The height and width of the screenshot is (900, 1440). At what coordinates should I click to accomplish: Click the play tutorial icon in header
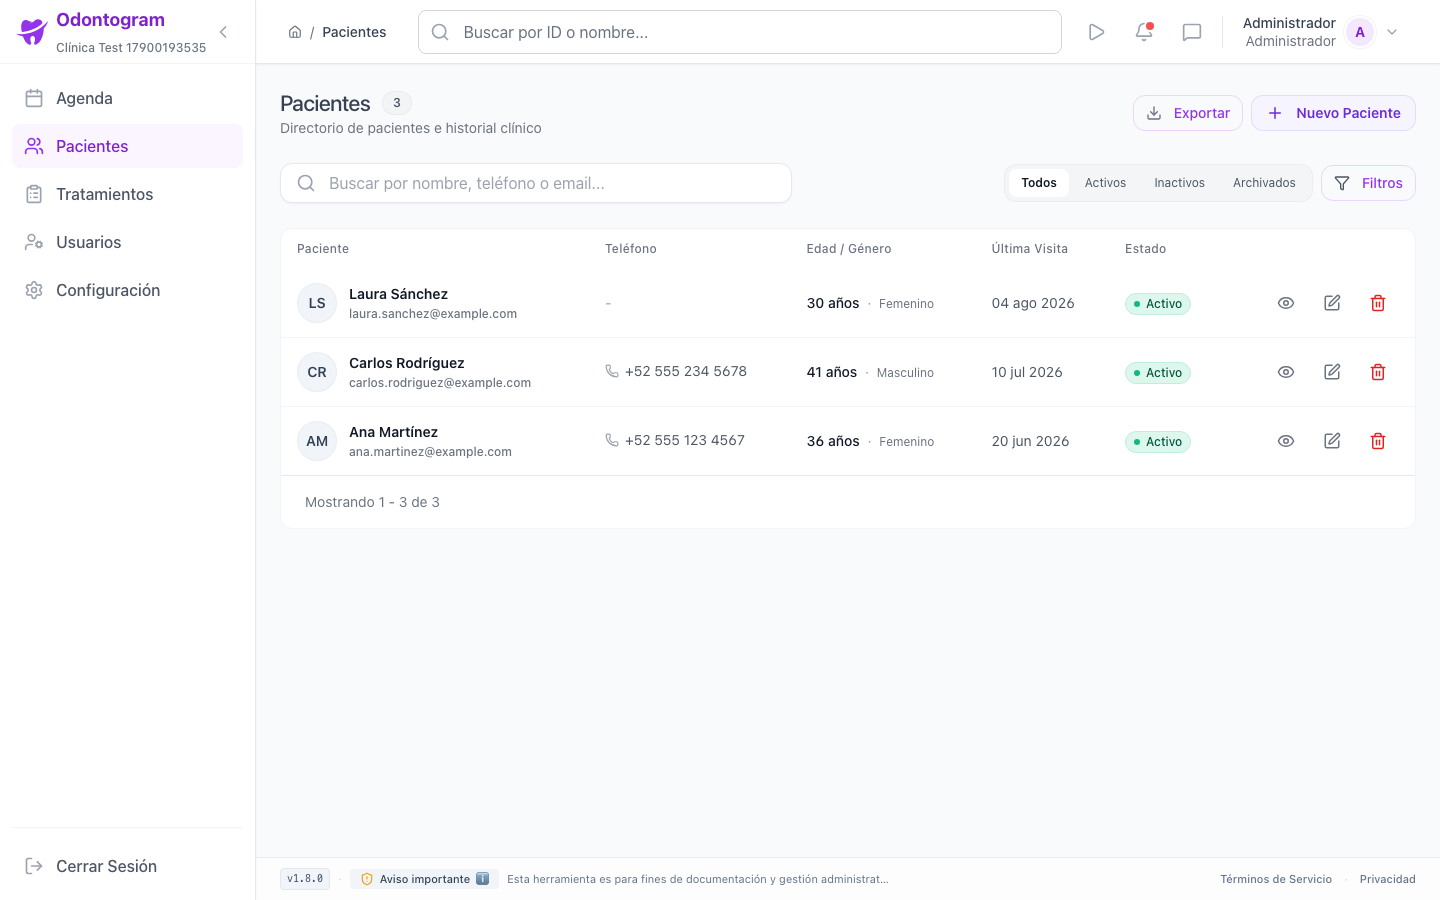coord(1096,32)
